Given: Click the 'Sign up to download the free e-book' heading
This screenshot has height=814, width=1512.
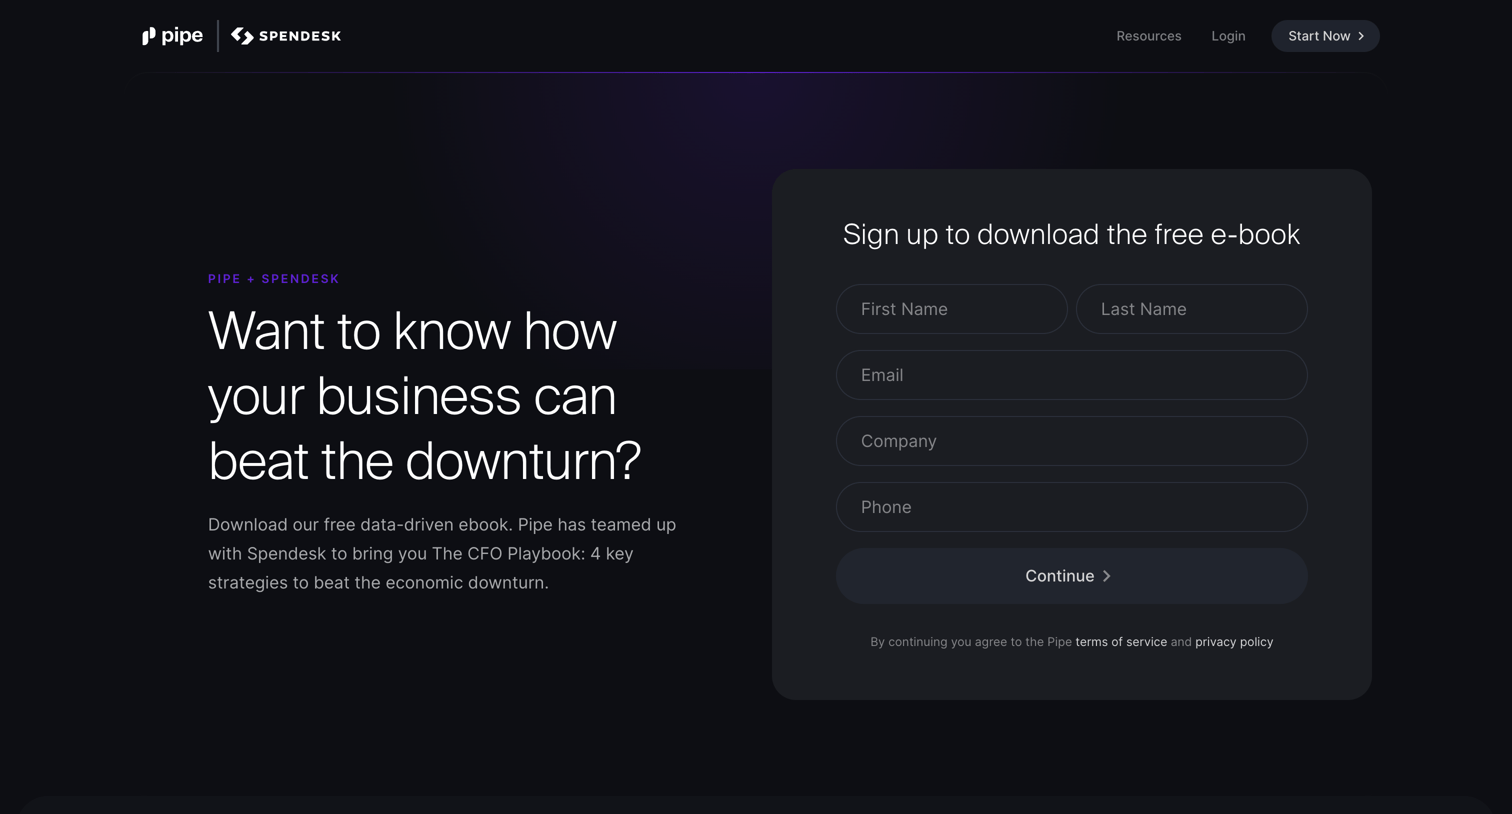Looking at the screenshot, I should click(1071, 234).
